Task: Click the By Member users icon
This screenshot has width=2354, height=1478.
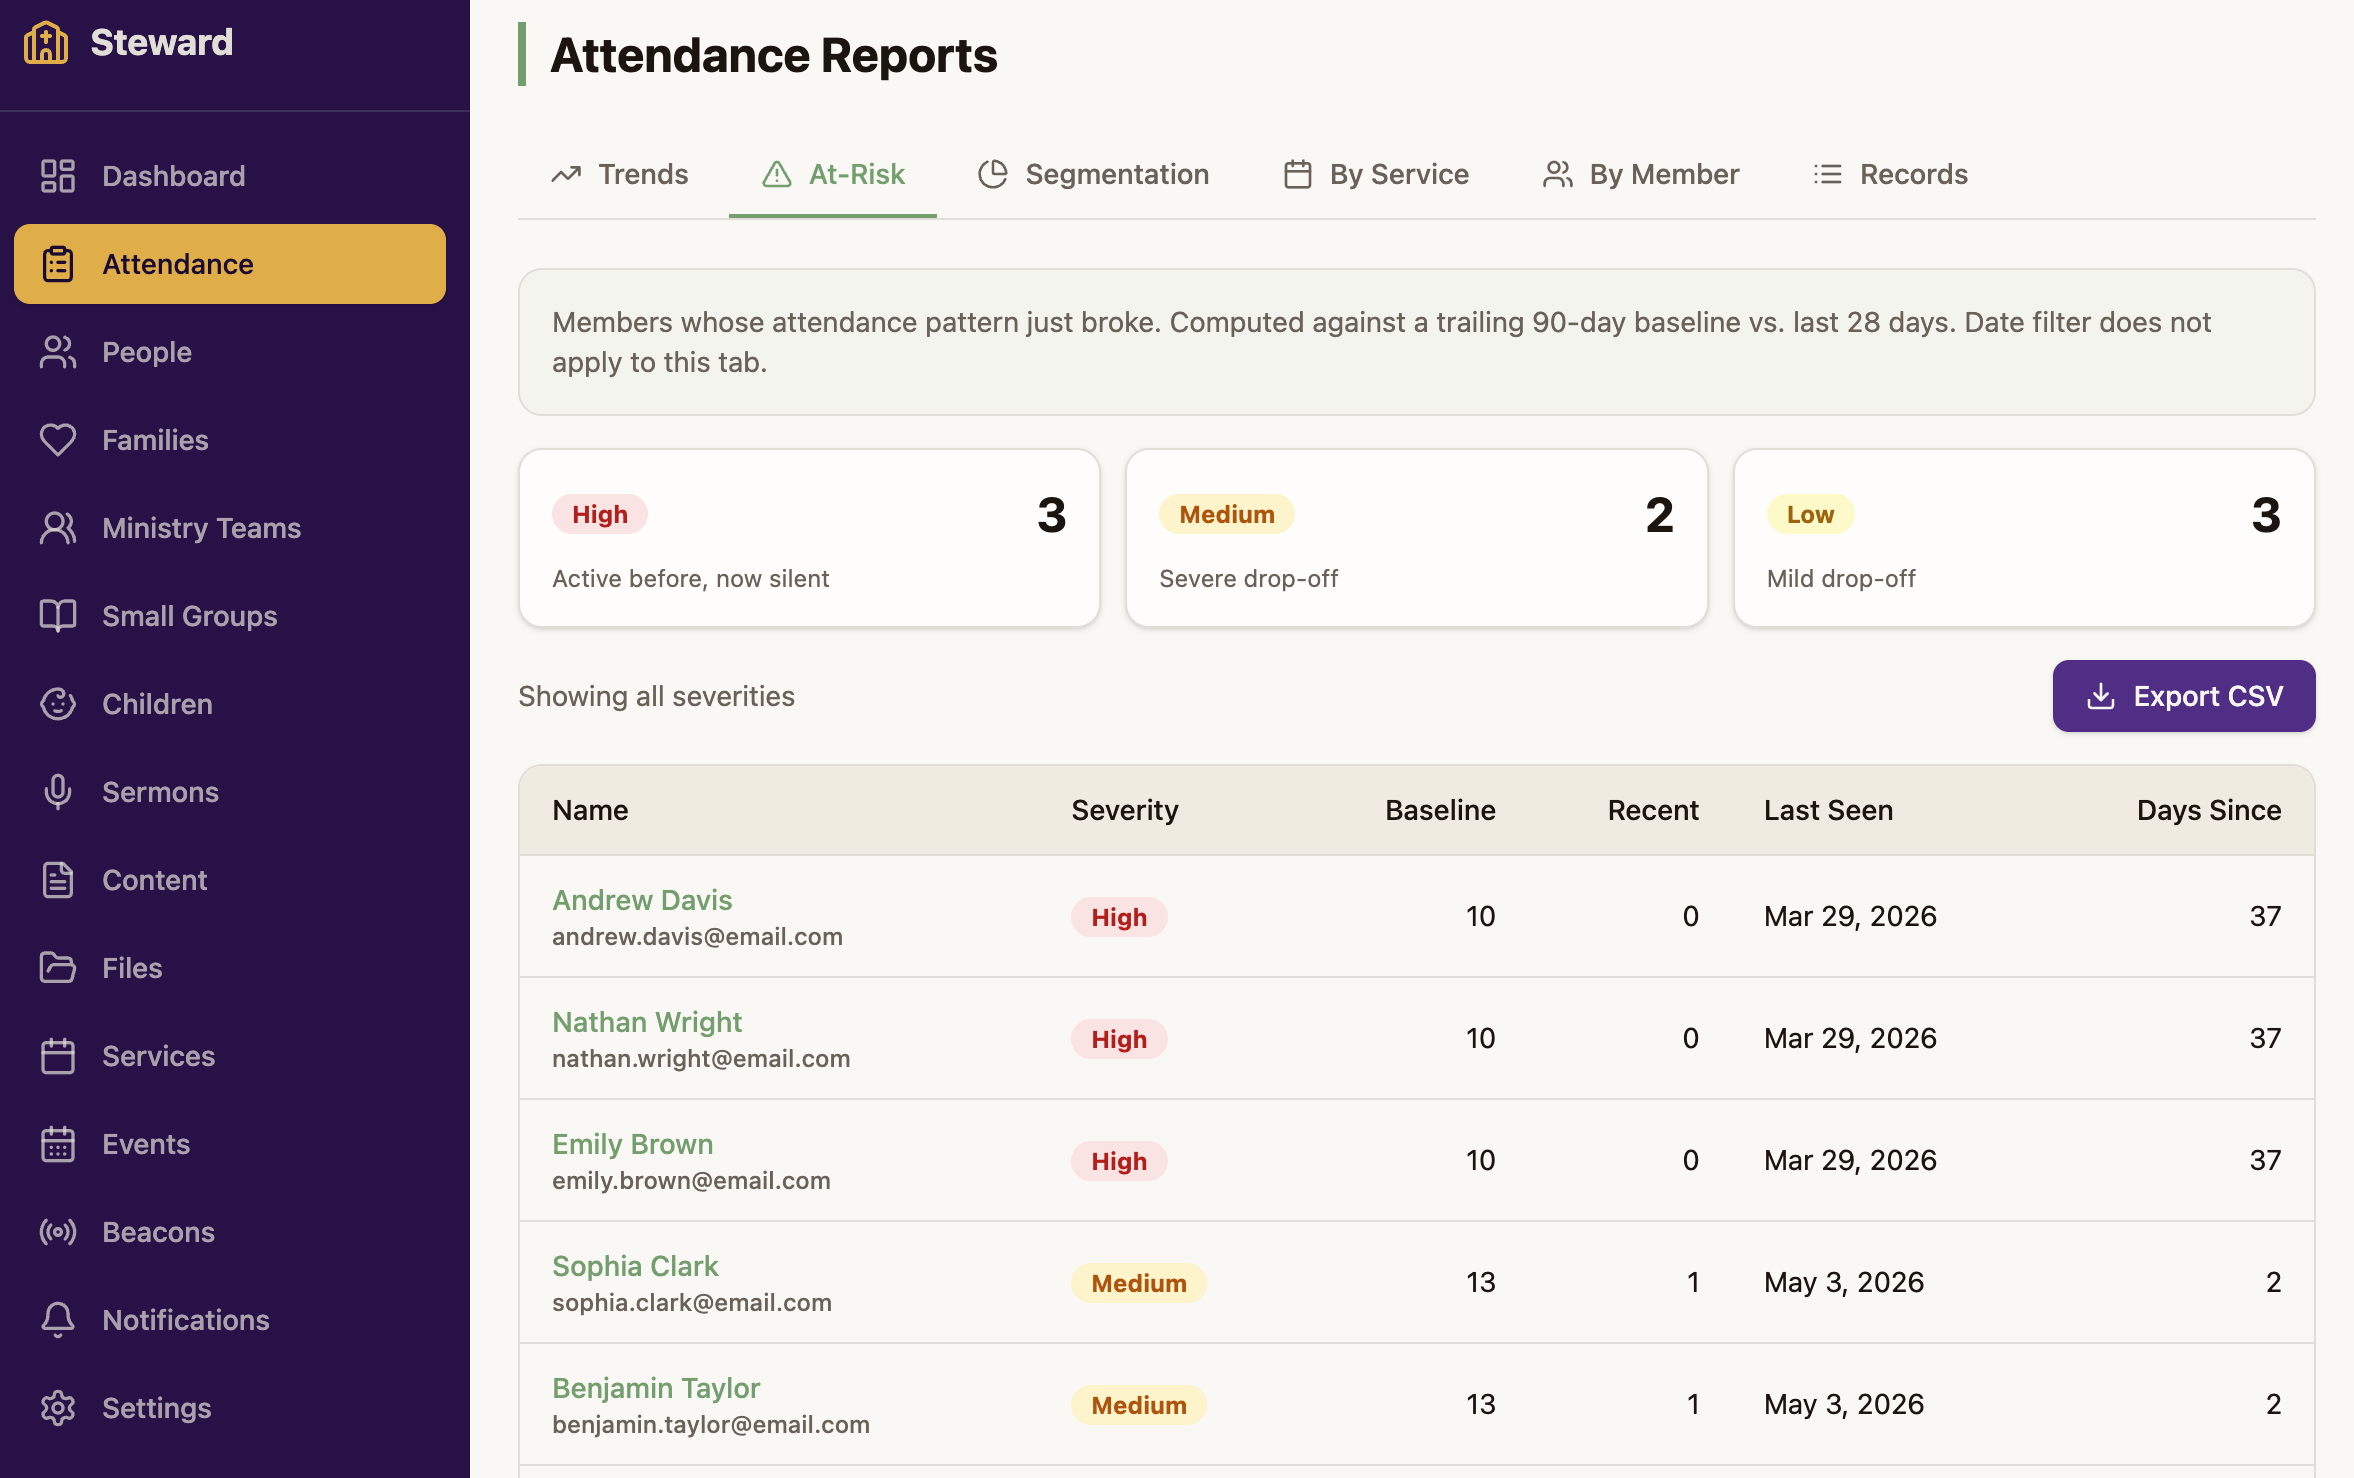Action: [x=1558, y=174]
